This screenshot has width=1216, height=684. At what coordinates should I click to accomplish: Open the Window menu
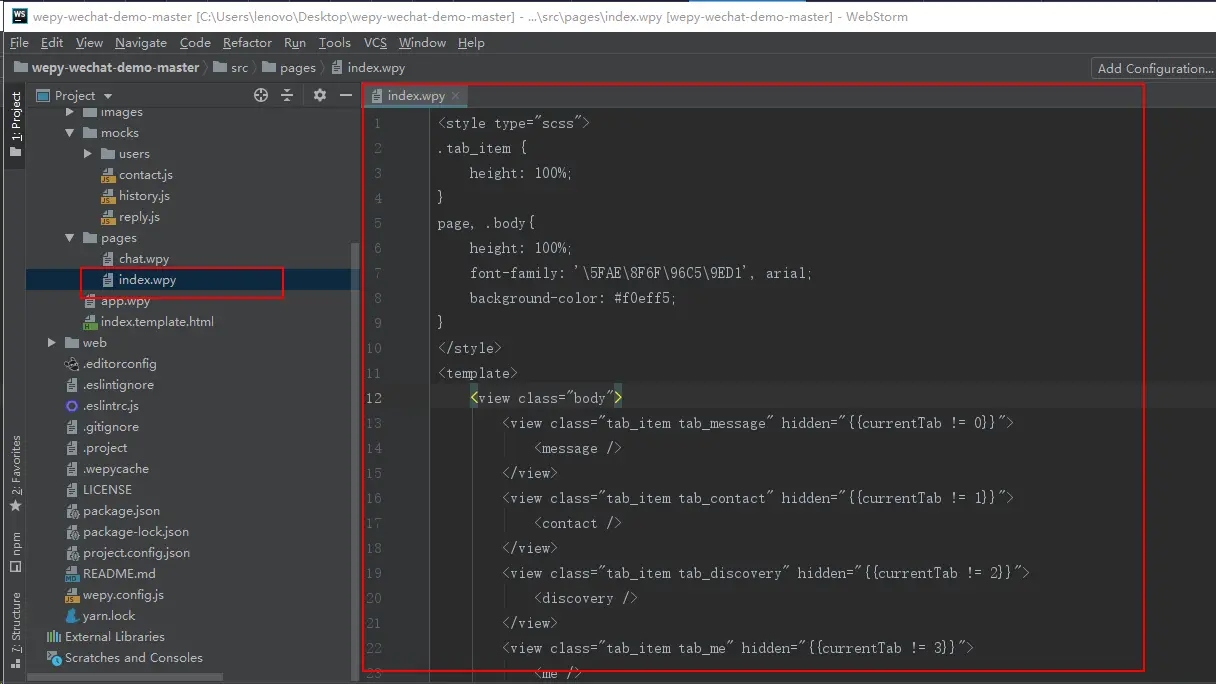pyautogui.click(x=422, y=42)
